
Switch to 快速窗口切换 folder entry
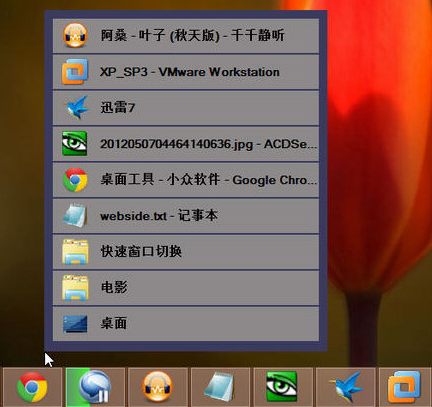[x=186, y=252]
